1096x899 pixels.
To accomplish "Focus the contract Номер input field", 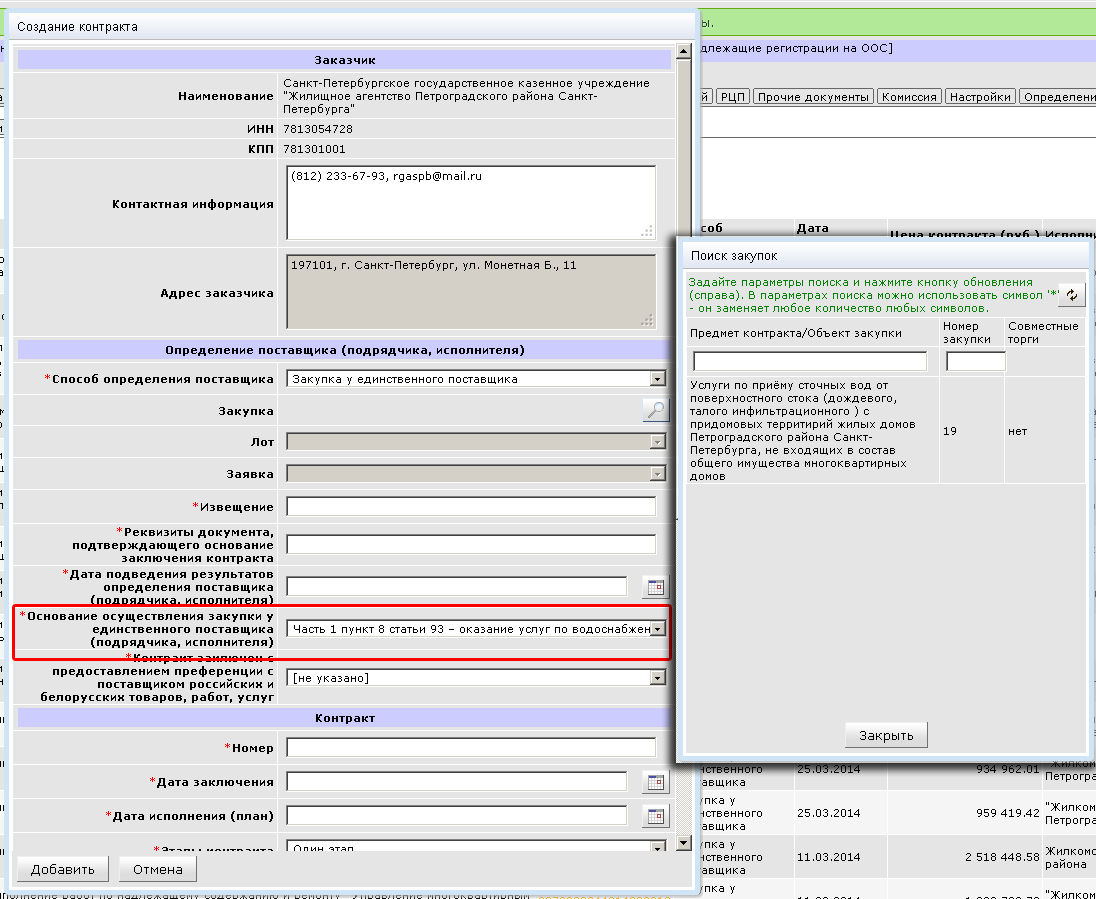I will [471, 747].
